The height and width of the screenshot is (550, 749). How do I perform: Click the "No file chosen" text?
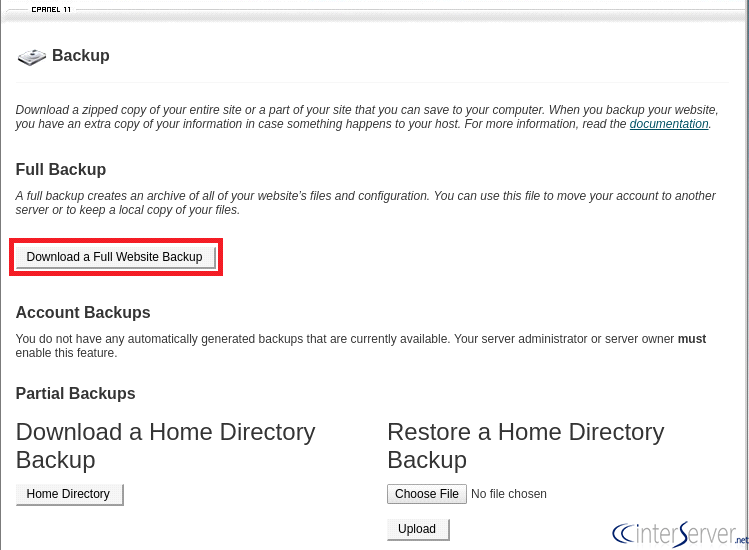[x=509, y=494]
